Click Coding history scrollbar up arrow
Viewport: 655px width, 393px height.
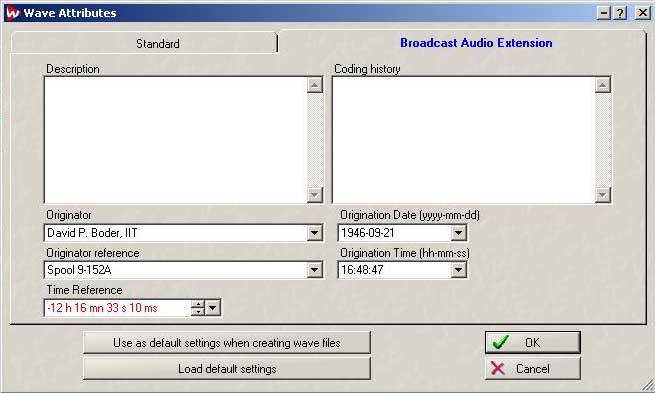[x=602, y=85]
